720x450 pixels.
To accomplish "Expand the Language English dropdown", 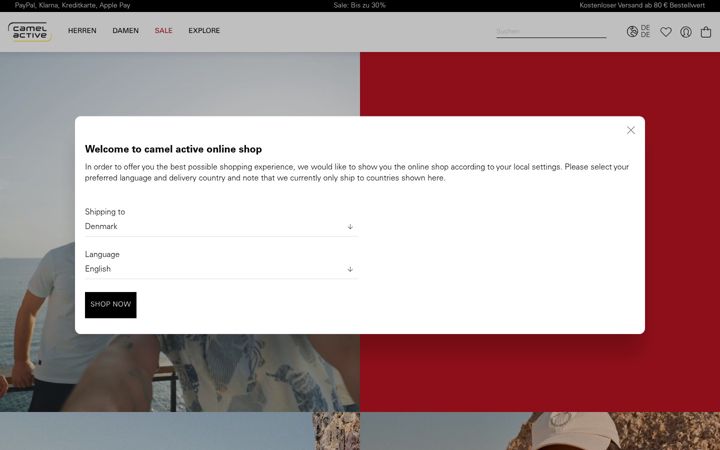I will [x=220, y=269].
